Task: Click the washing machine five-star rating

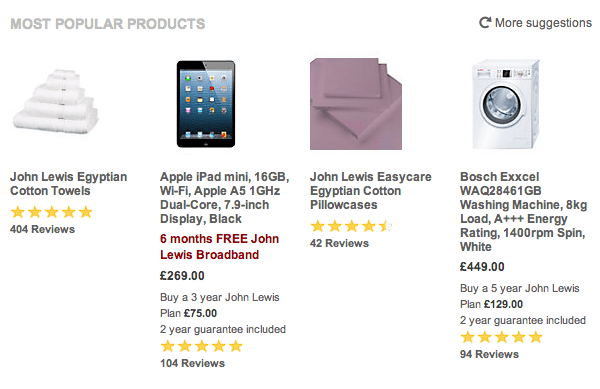Action: tap(501, 337)
